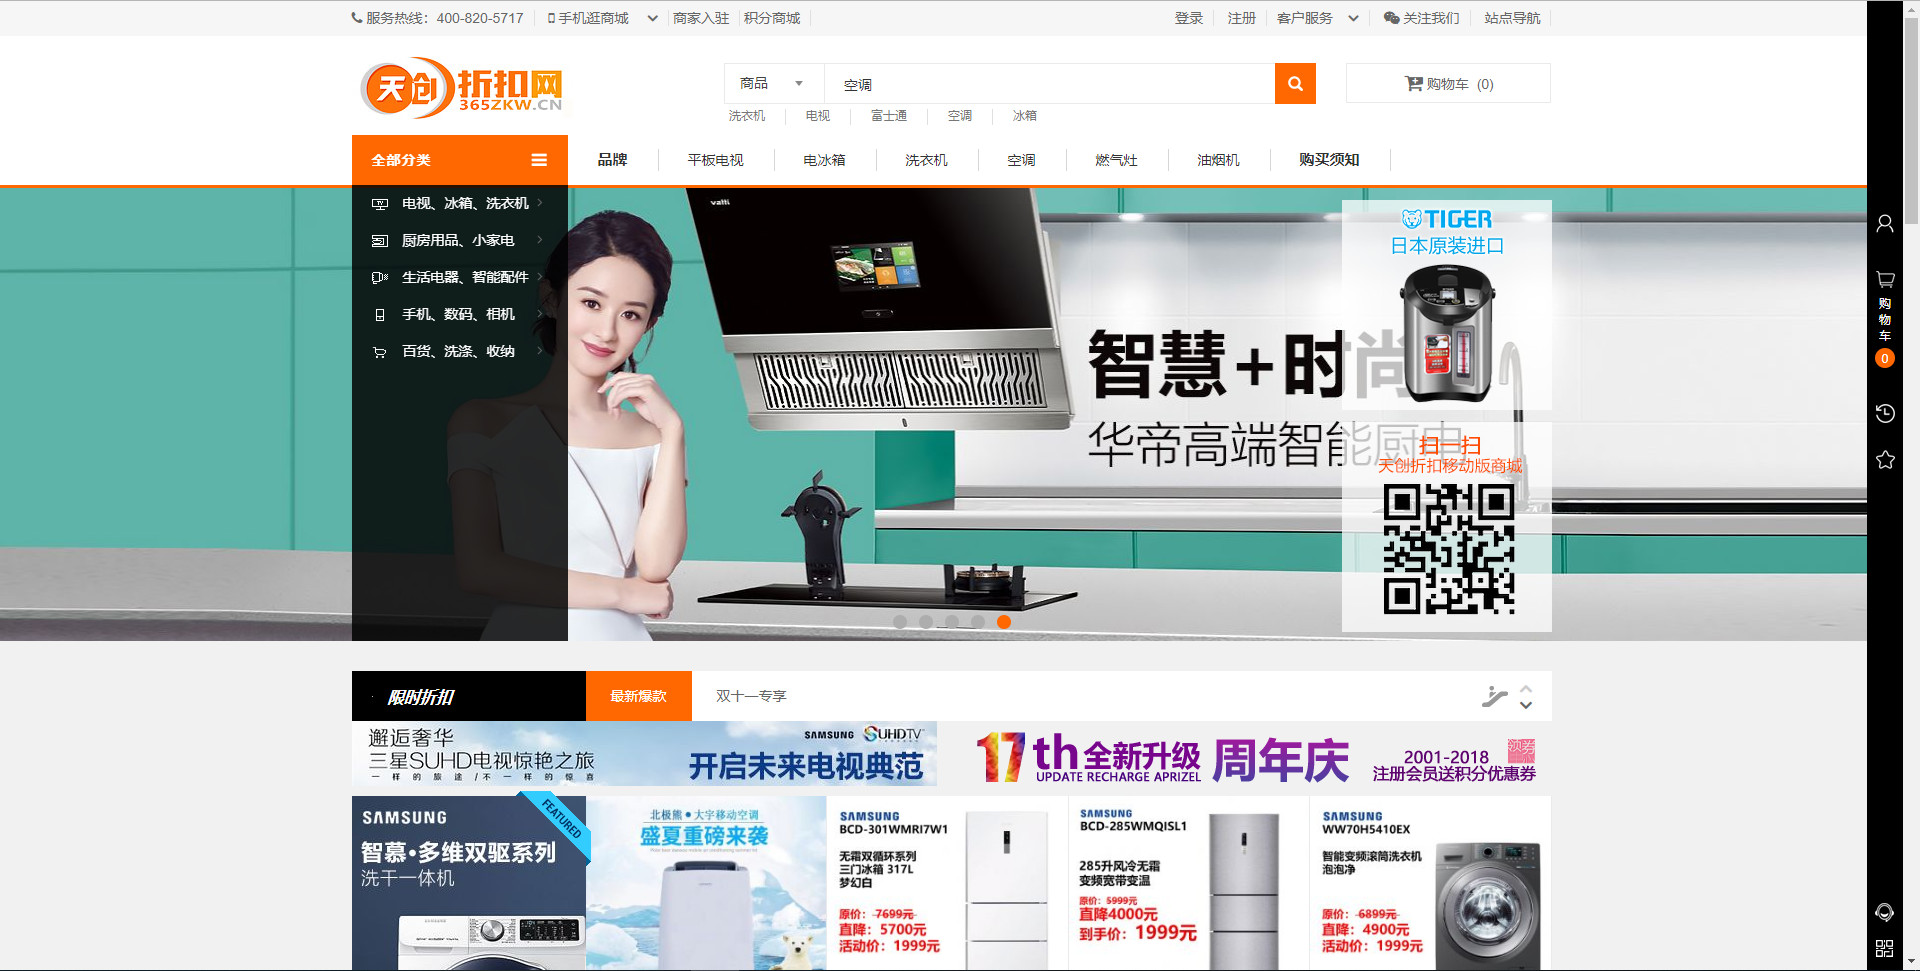Click cart icon in right sidebar

coord(1885,279)
